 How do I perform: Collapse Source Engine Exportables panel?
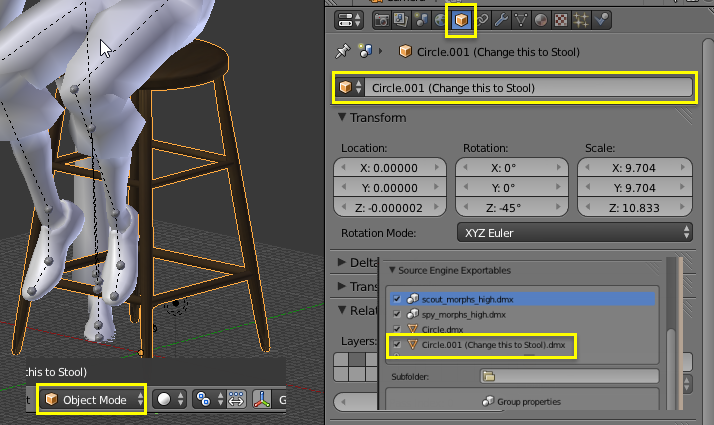point(392,270)
